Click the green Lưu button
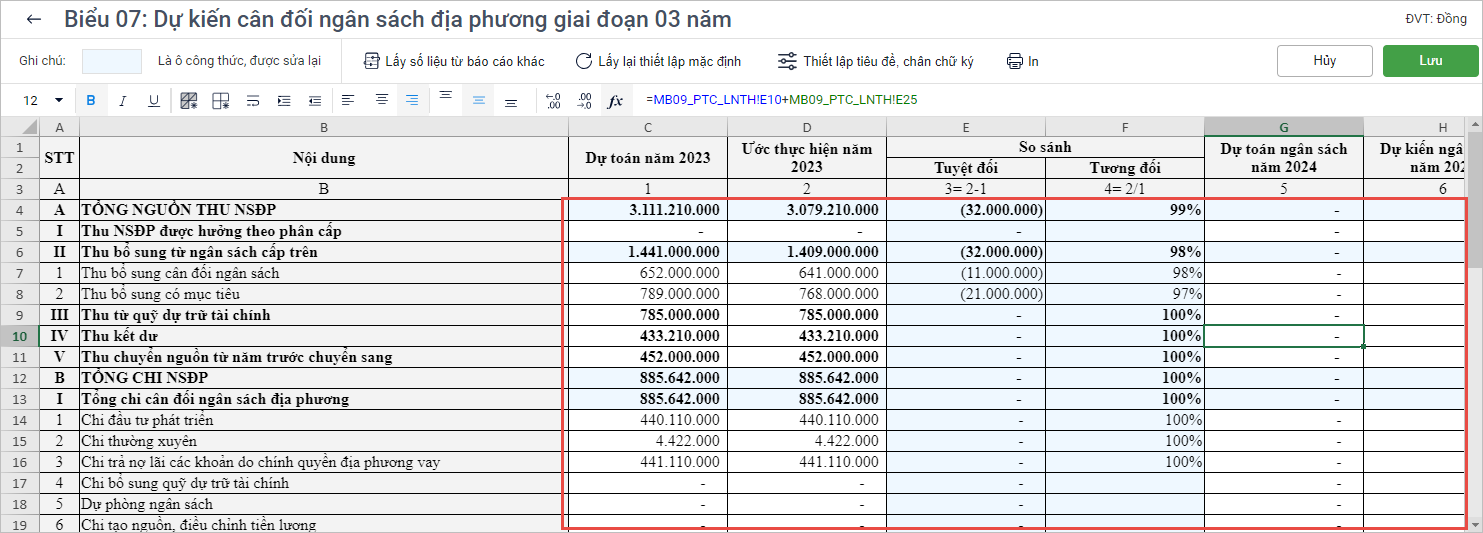This screenshot has height=533, width=1483. pyautogui.click(x=1430, y=61)
